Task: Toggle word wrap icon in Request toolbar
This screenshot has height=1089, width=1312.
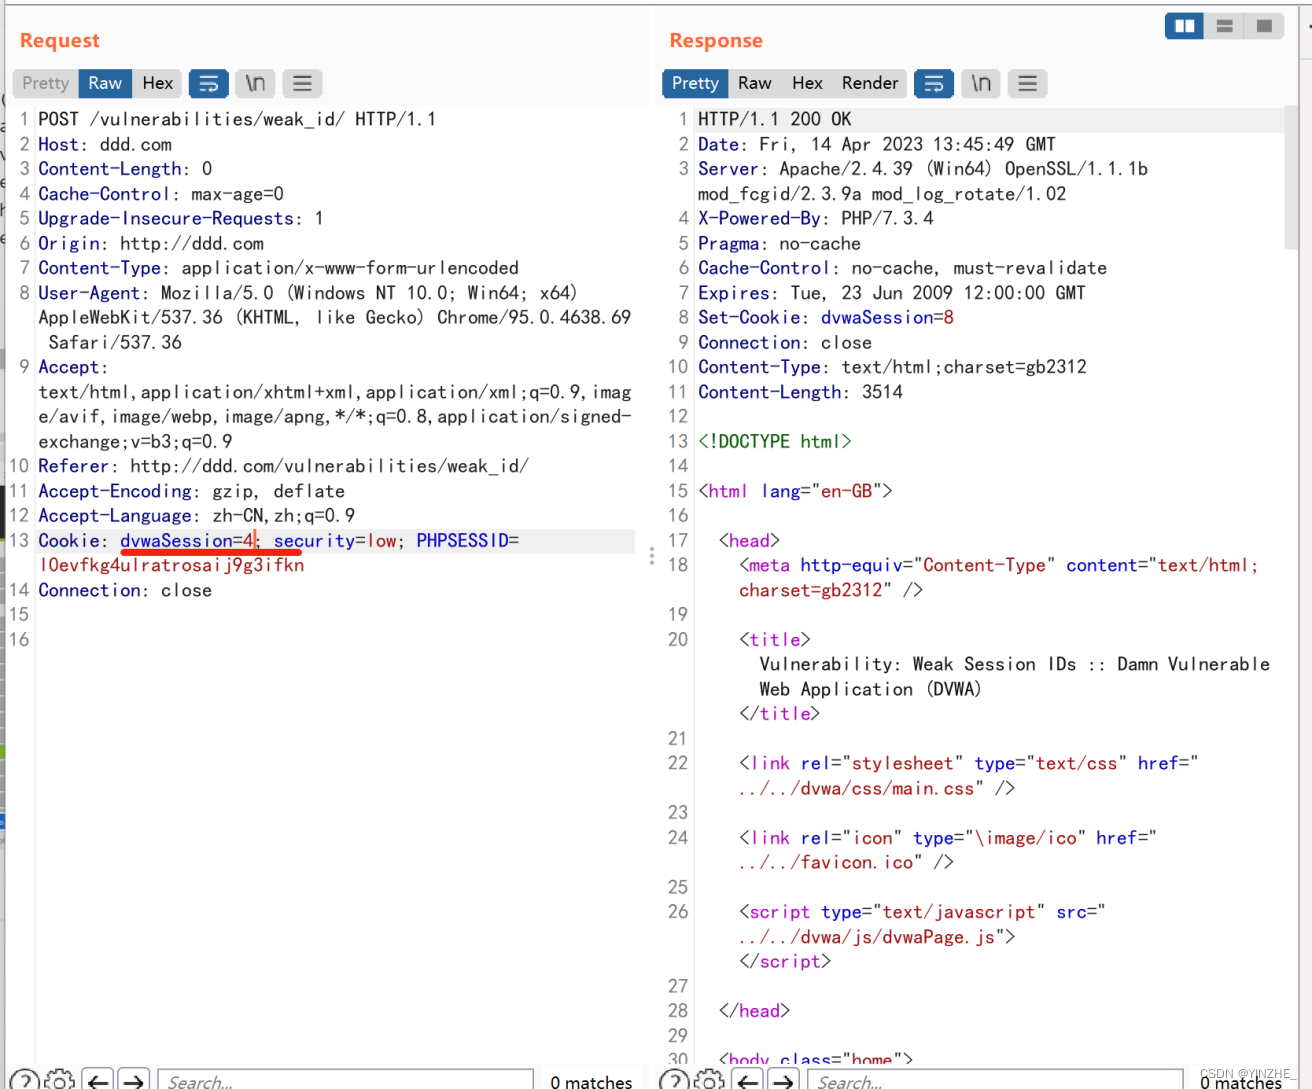Action: (x=209, y=83)
